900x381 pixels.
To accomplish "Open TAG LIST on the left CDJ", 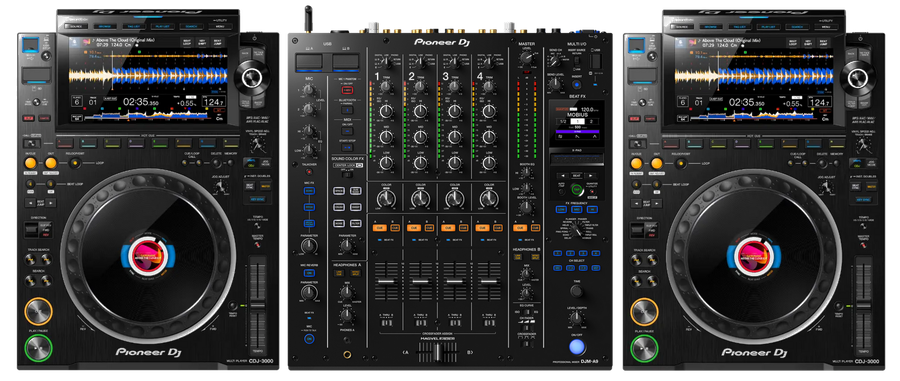I will (134, 26).
